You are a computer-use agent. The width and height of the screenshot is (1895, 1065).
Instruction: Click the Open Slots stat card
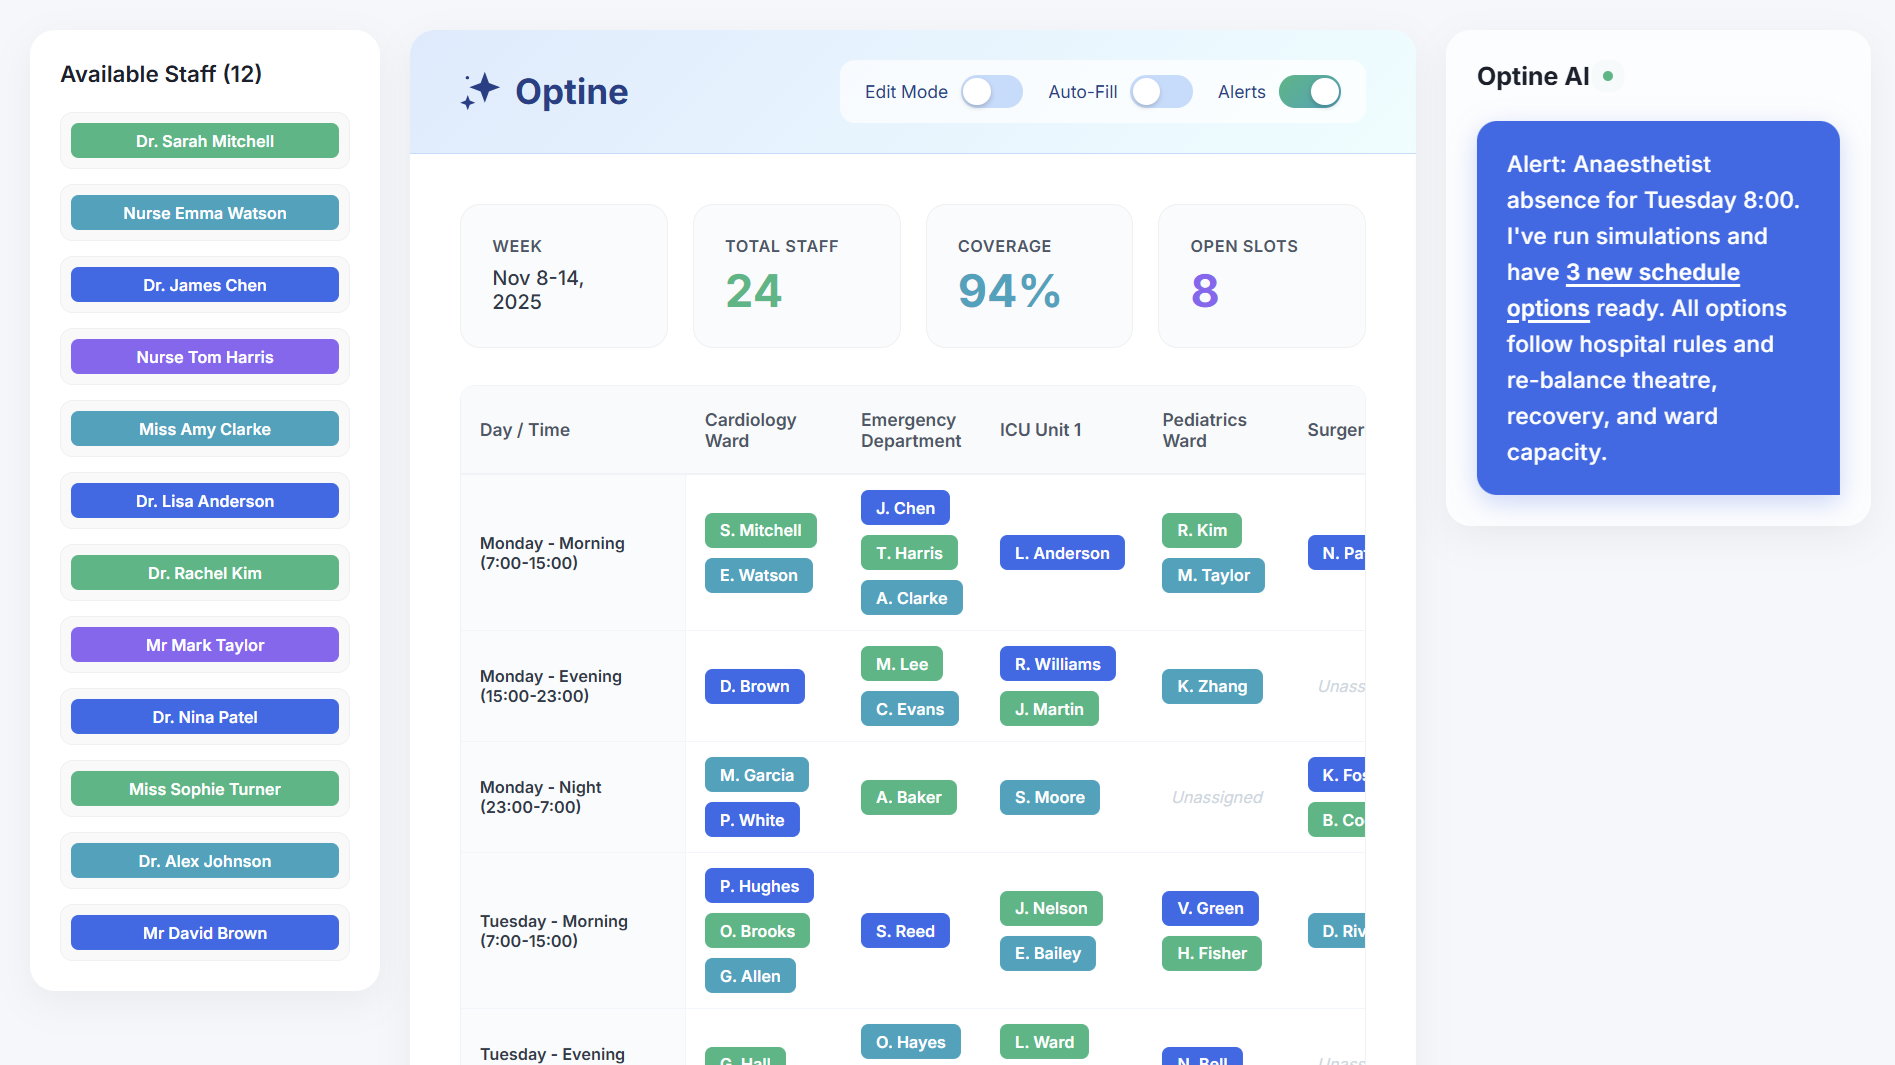click(1261, 276)
